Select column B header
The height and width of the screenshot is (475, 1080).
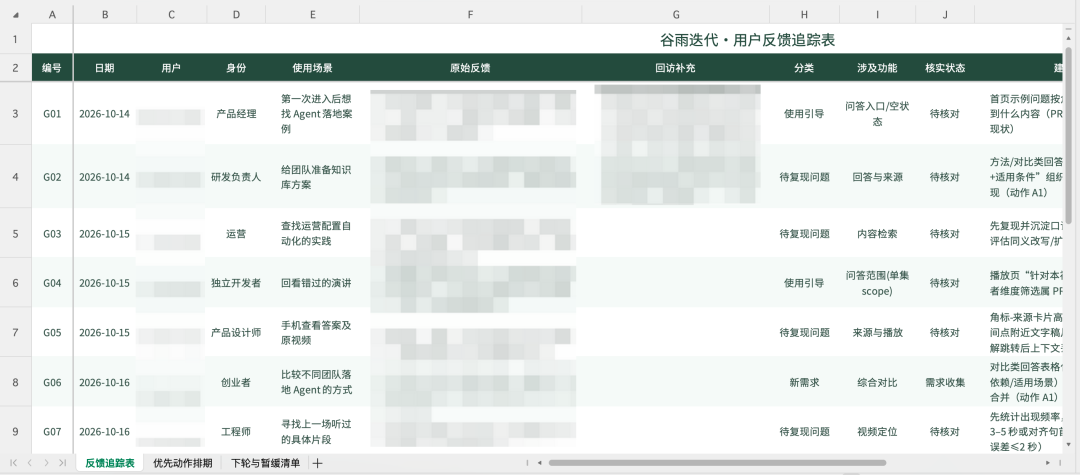coord(105,14)
